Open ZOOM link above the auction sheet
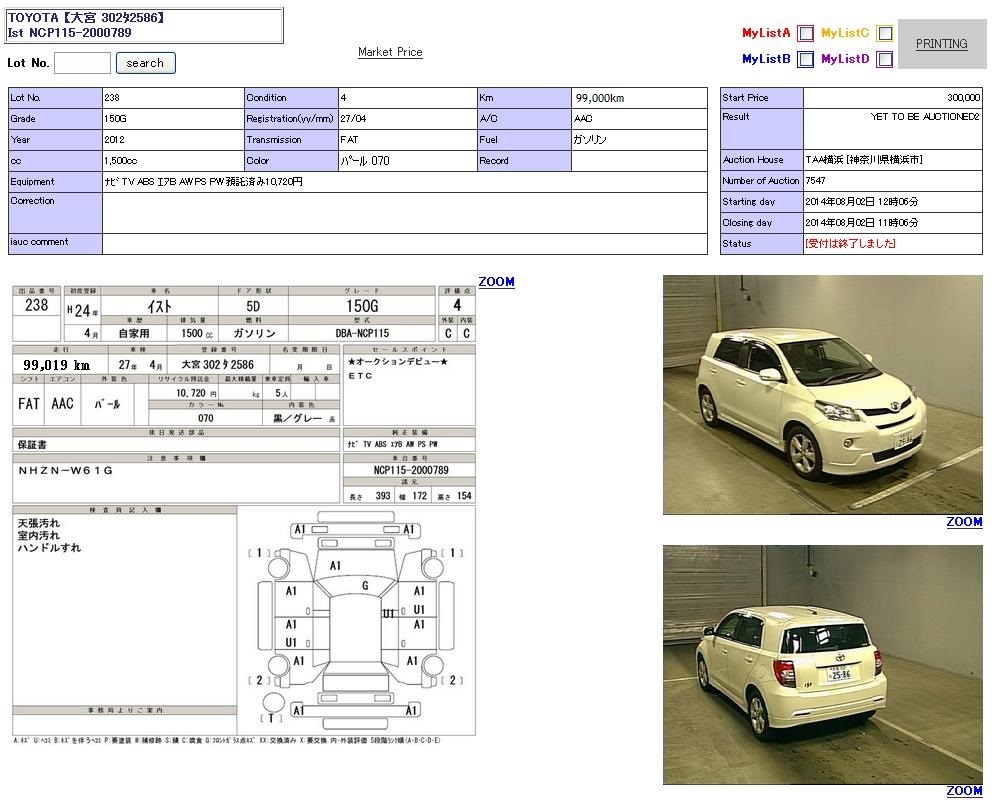The width and height of the screenshot is (1005, 805). tap(496, 282)
